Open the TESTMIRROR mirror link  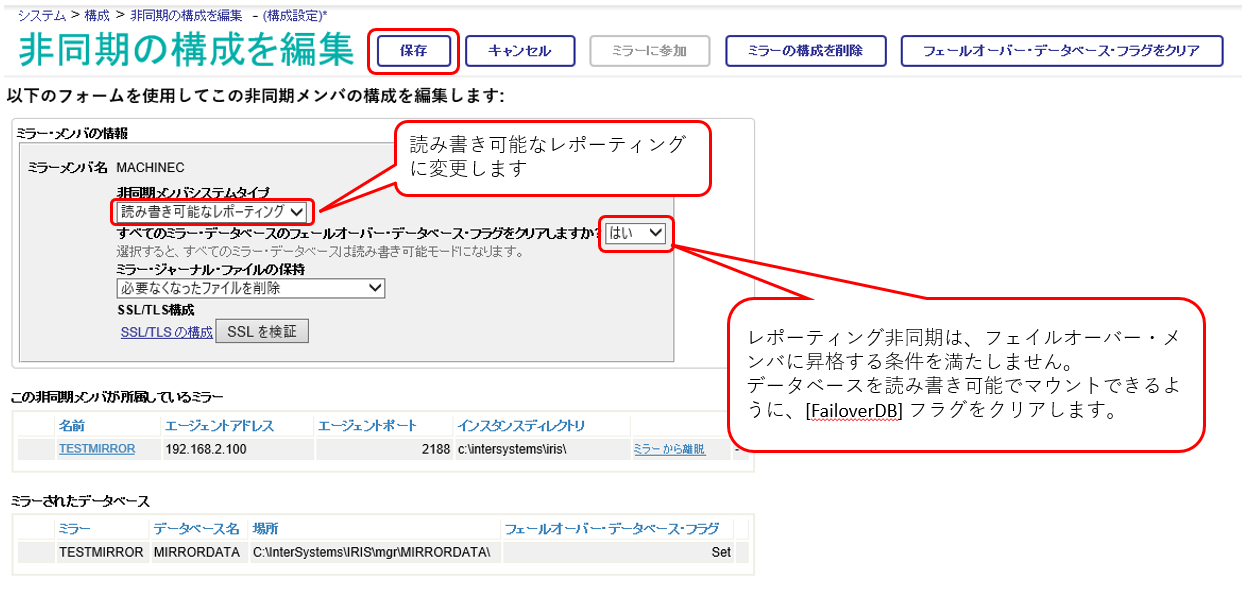(96, 449)
